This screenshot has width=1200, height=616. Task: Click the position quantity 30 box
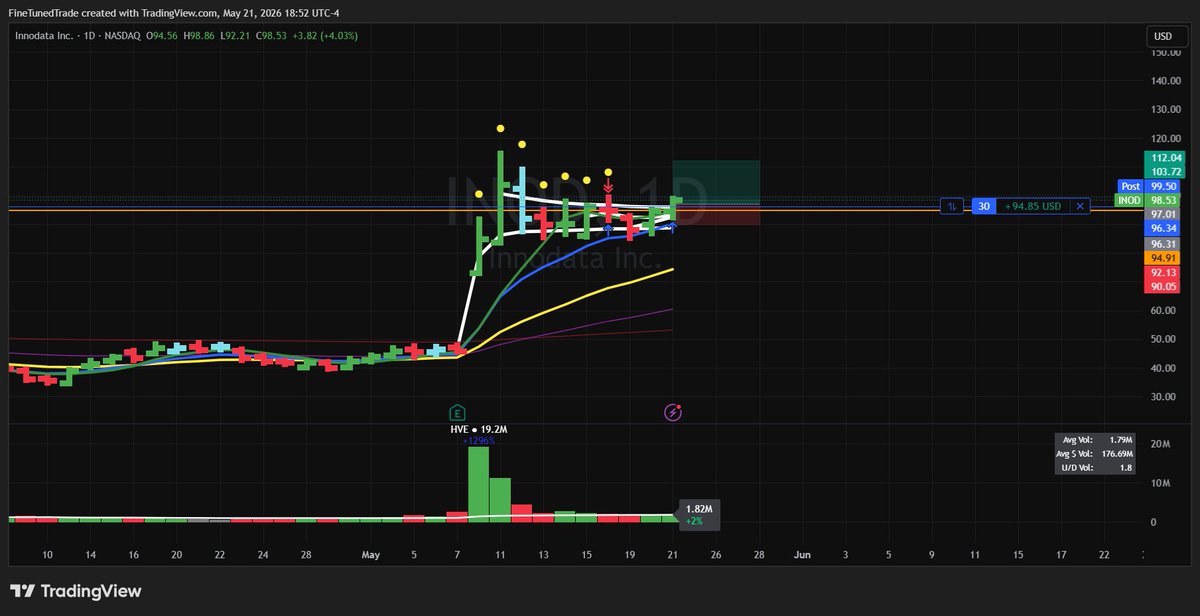[x=984, y=206]
